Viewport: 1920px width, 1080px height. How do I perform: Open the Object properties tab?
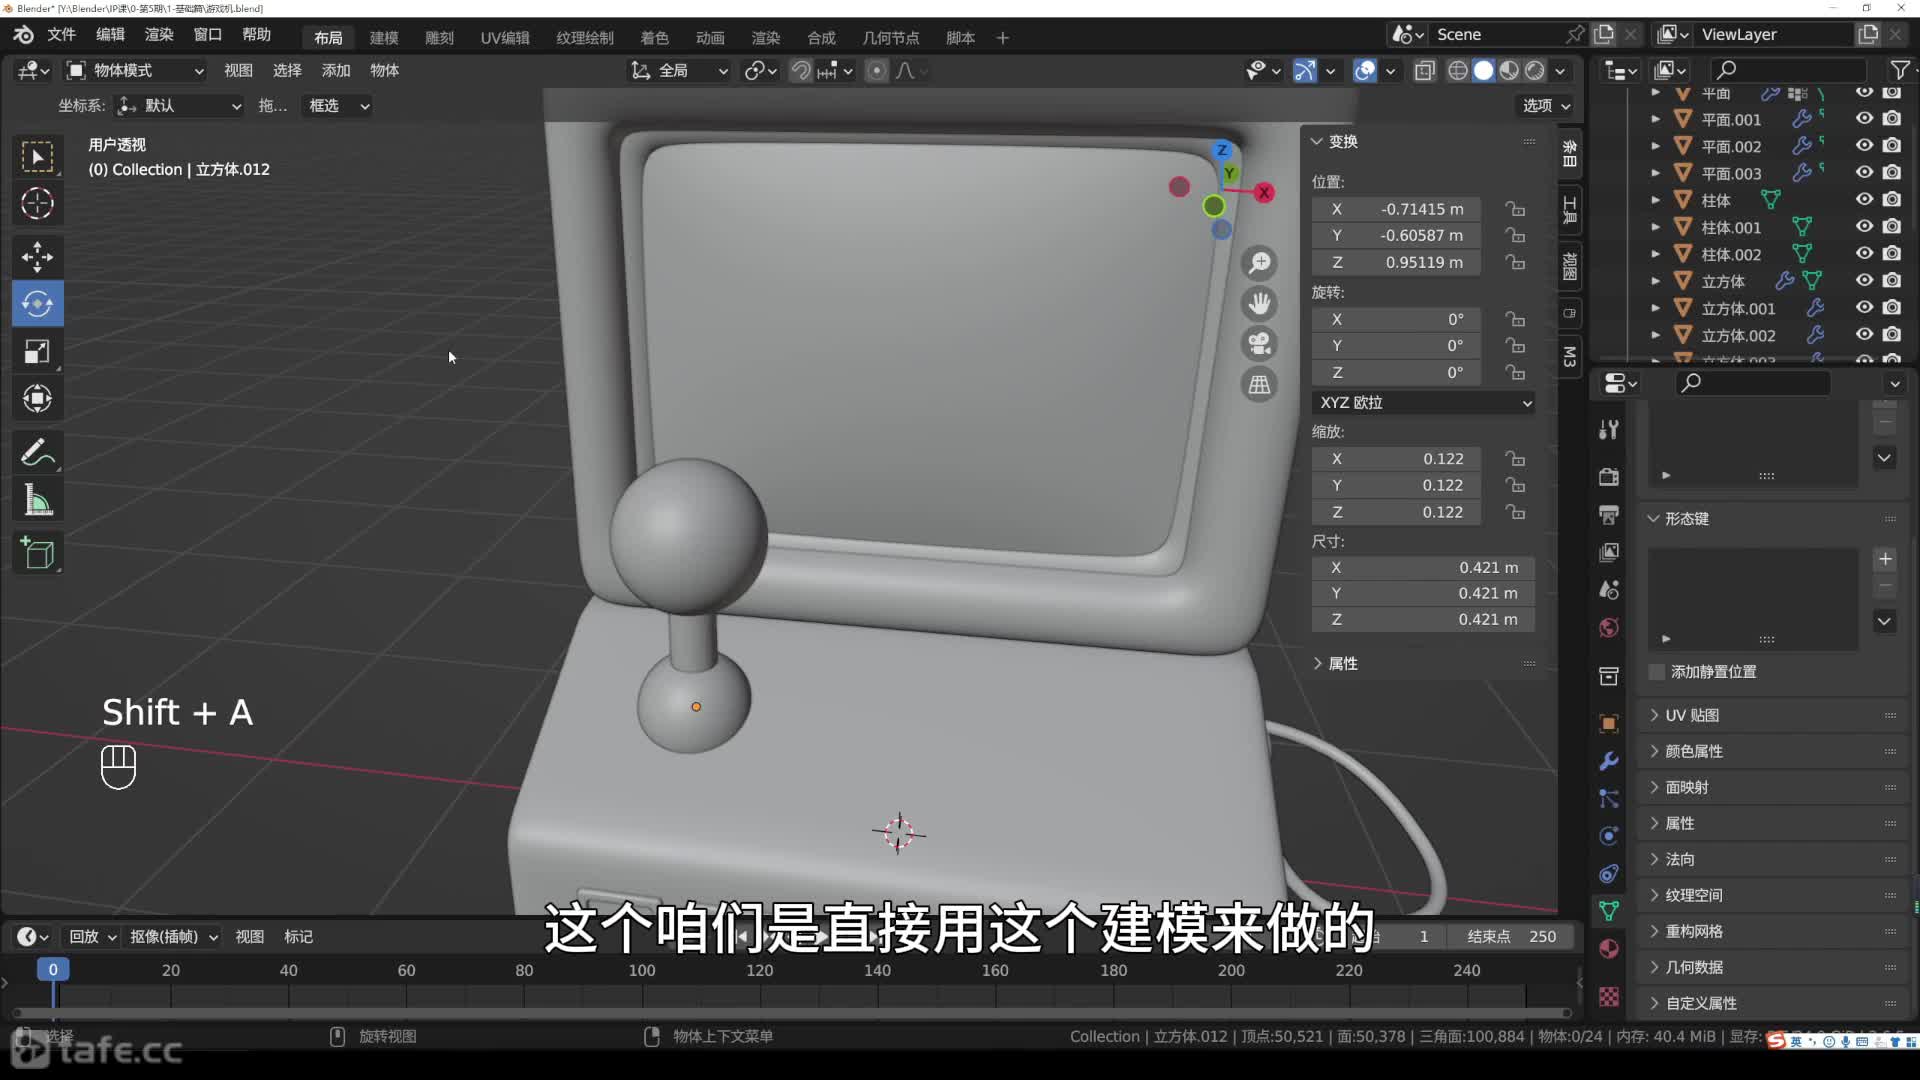point(1609,723)
